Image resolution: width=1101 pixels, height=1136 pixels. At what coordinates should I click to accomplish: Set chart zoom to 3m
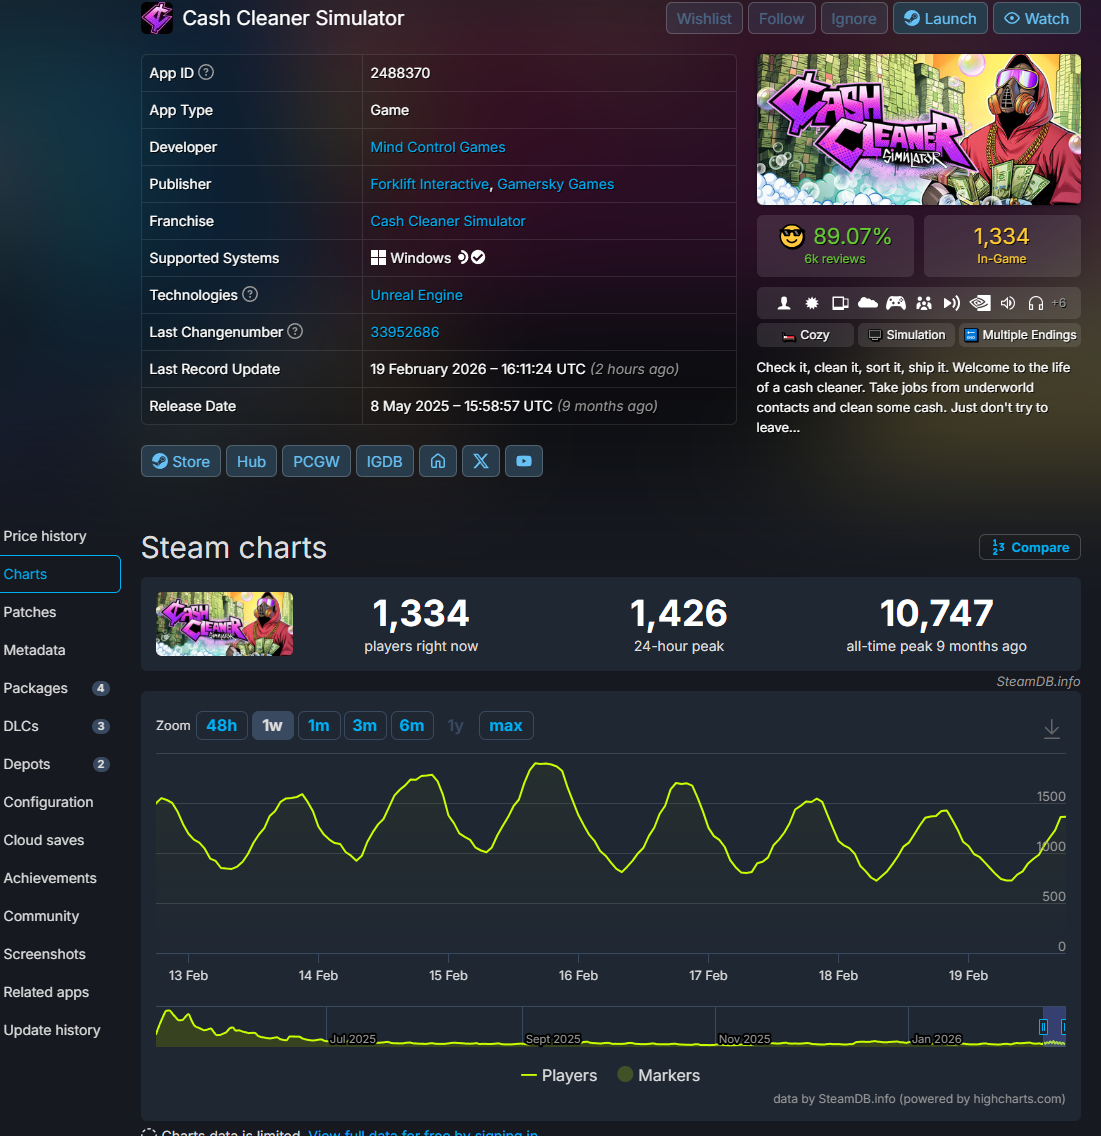365,725
